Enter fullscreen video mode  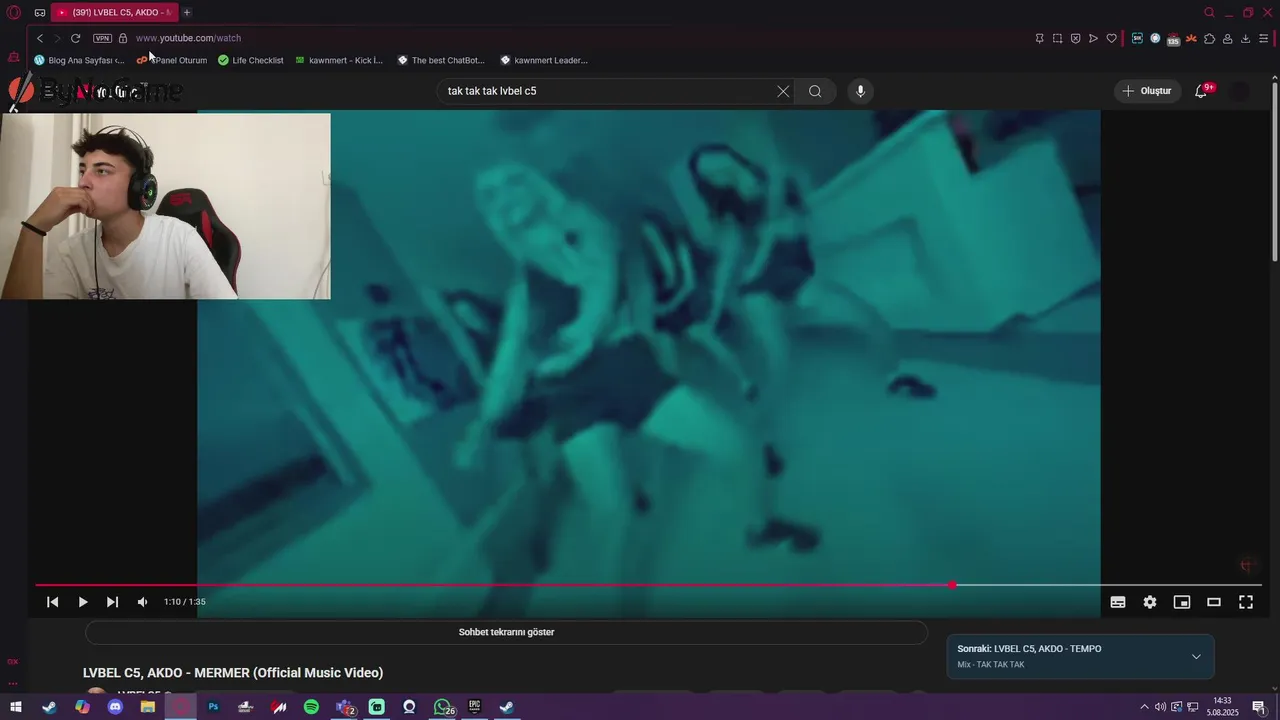1246,602
